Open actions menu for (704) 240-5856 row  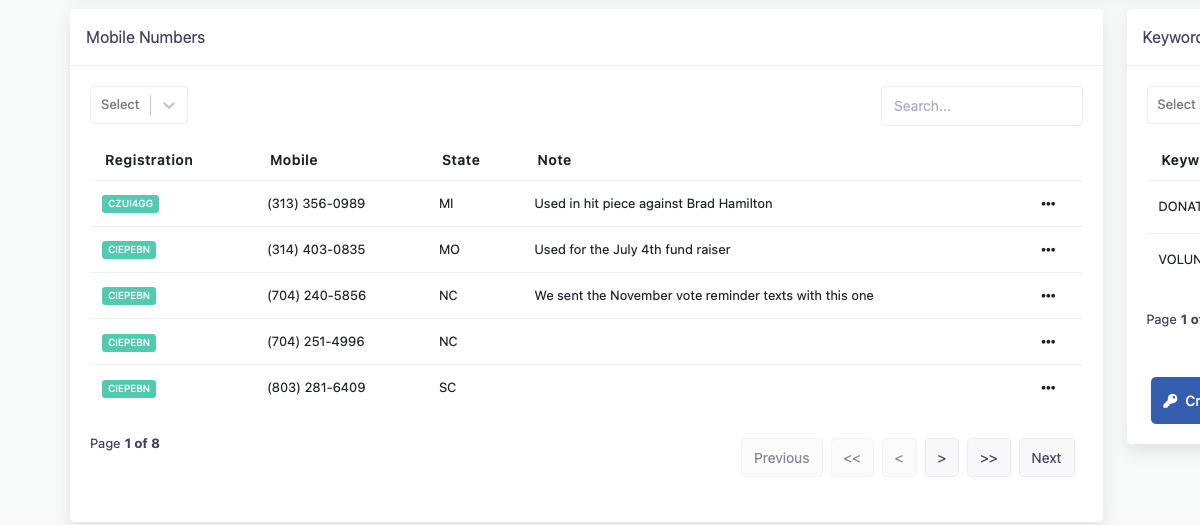point(1048,296)
